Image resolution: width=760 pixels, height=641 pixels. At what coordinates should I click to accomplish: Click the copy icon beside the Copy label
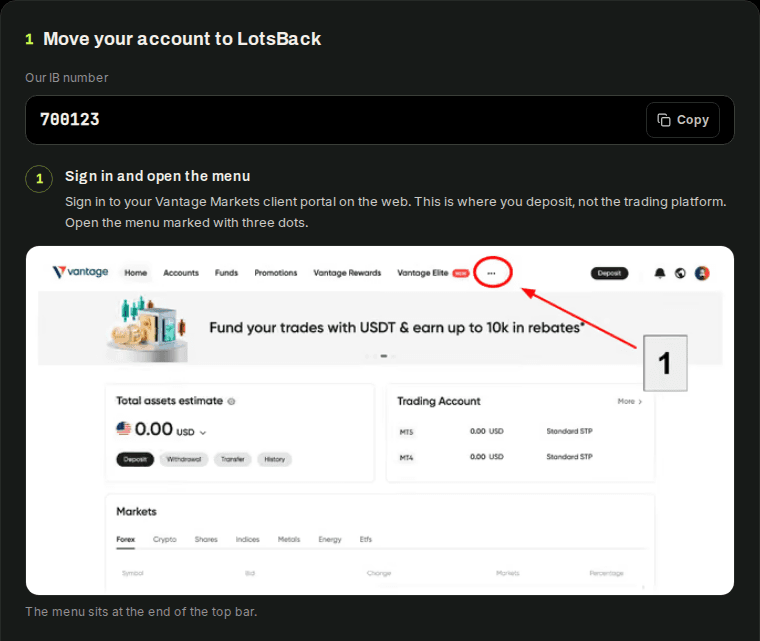click(664, 120)
